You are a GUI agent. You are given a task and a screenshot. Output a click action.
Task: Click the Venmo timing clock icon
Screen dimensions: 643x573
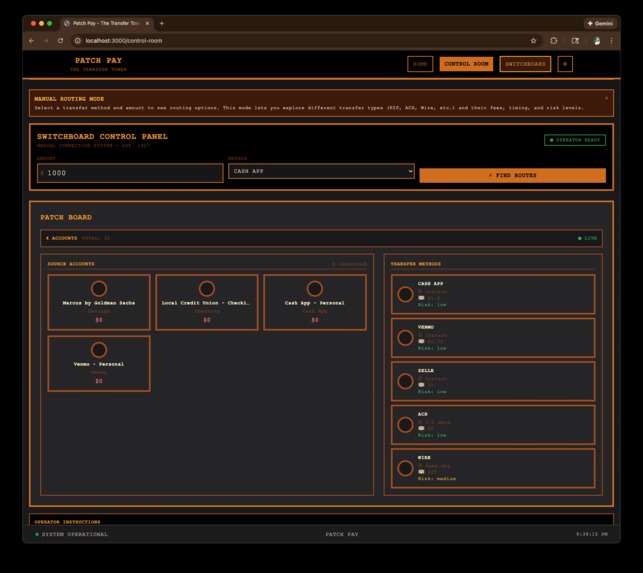point(420,335)
